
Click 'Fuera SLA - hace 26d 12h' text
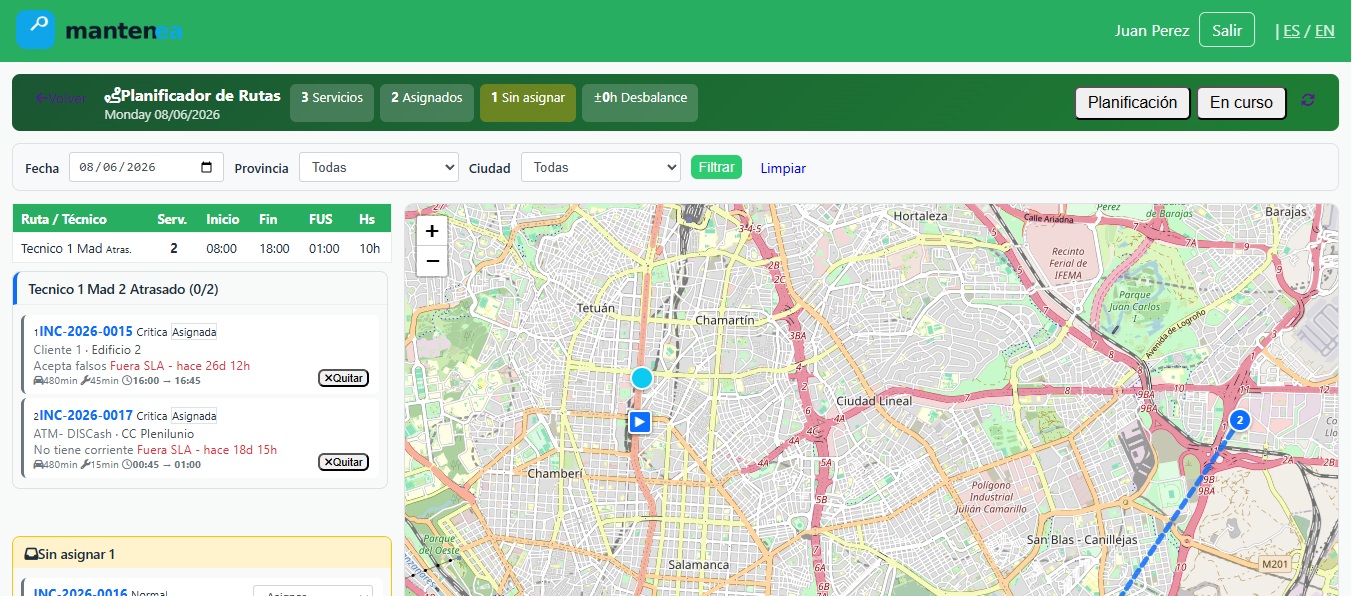click(x=180, y=366)
